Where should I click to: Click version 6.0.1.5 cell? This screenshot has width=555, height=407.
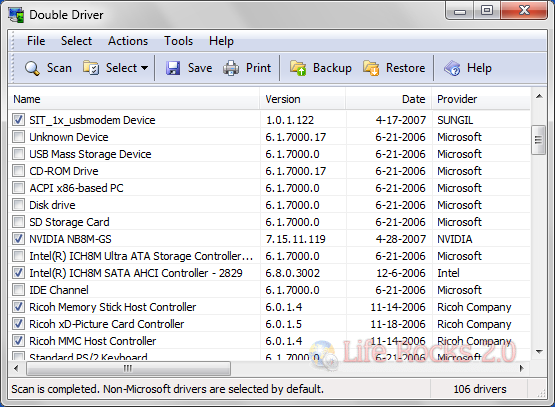[284, 324]
